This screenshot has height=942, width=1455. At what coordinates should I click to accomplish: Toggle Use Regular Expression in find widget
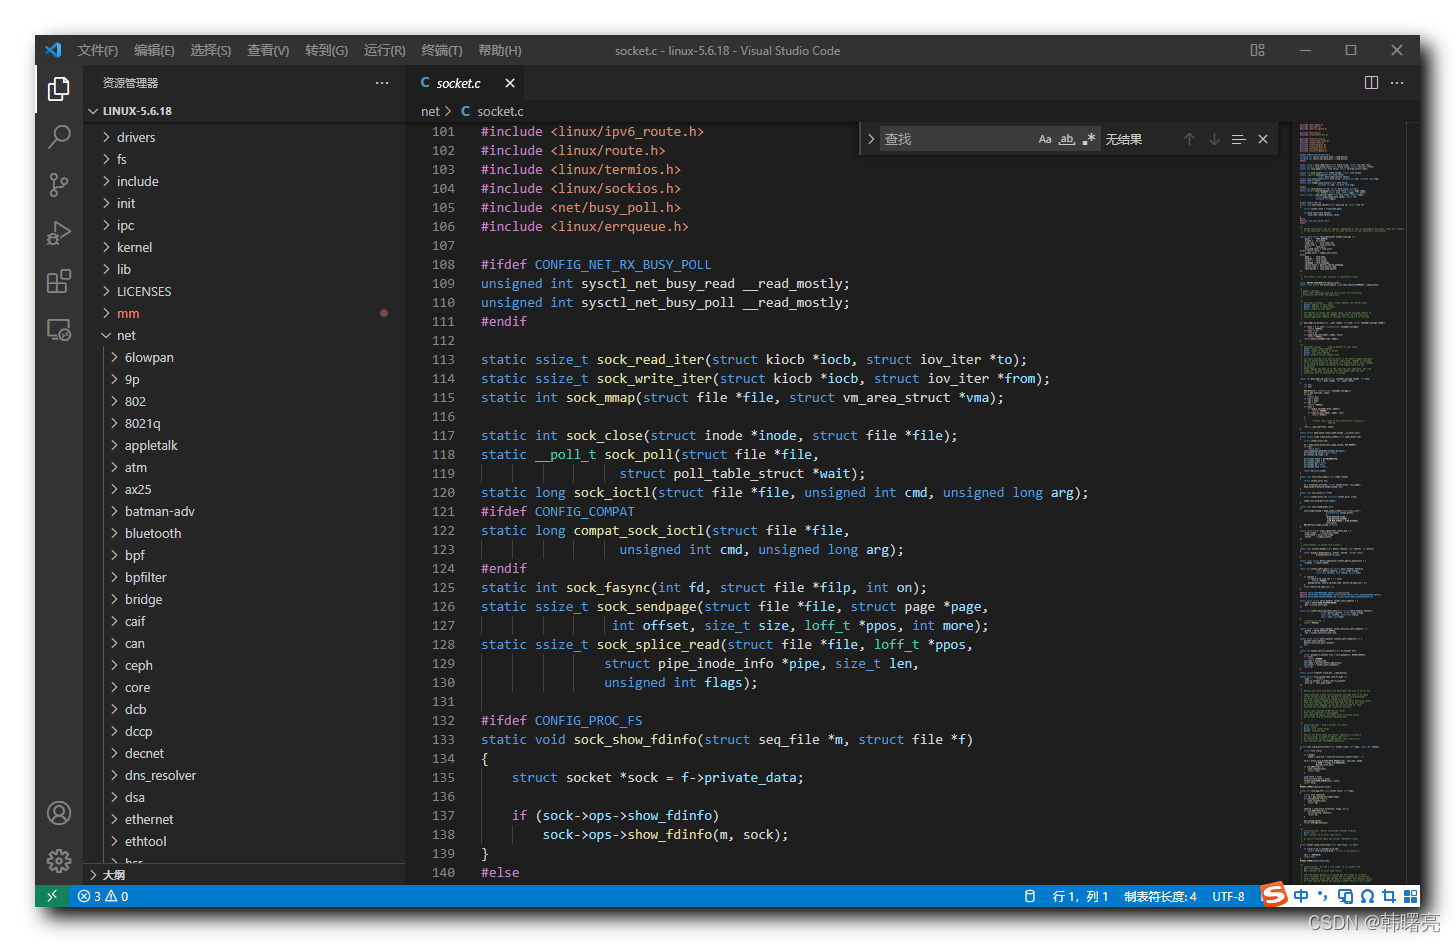[x=1089, y=139]
